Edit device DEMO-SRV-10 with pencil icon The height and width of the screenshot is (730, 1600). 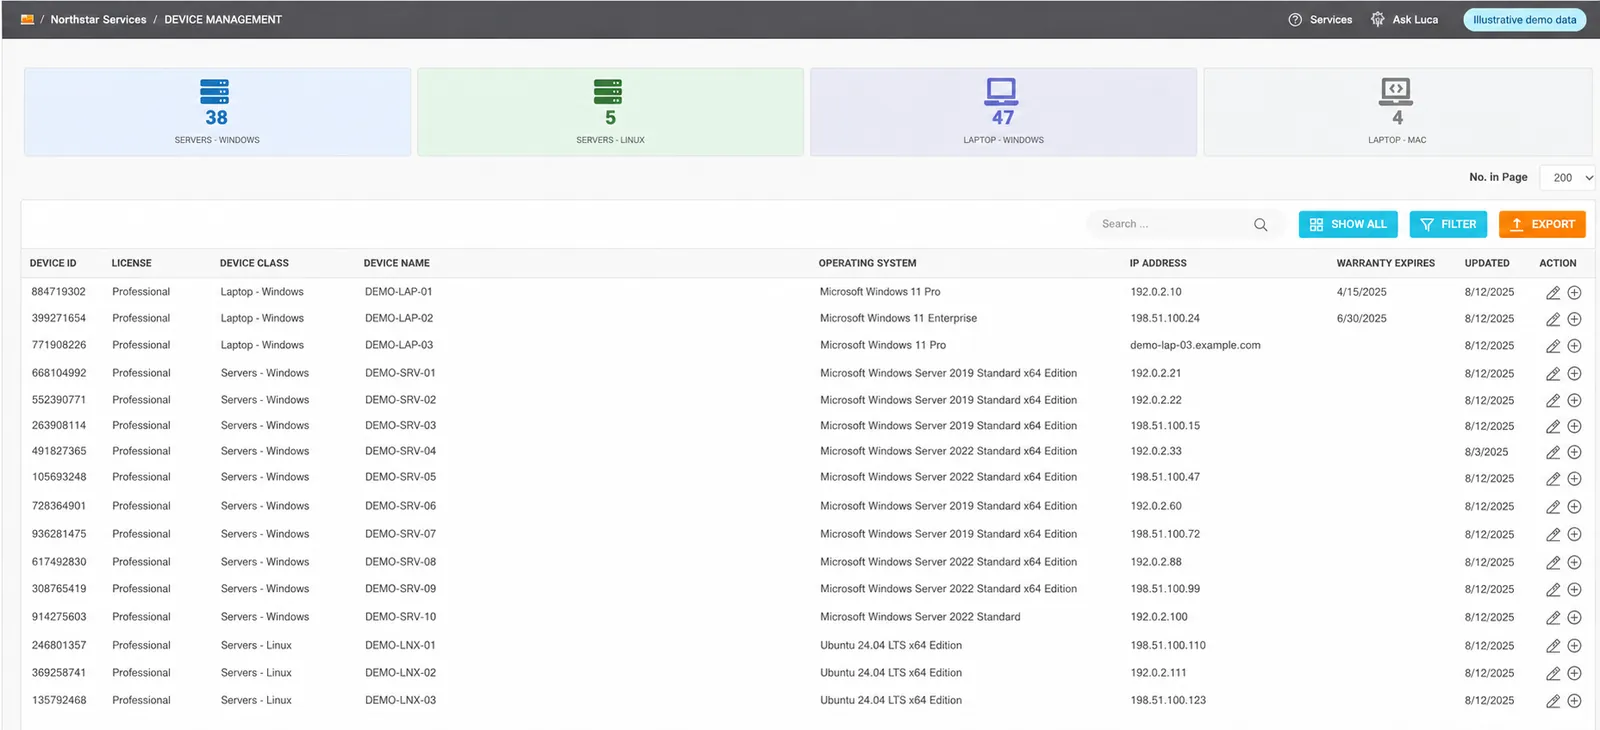pos(1553,618)
